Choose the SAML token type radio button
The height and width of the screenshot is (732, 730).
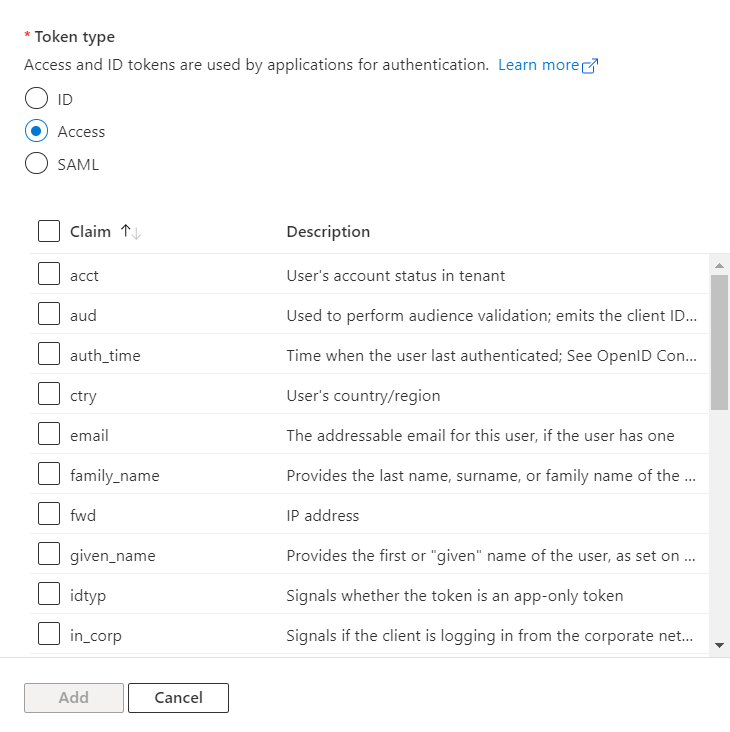[36, 164]
